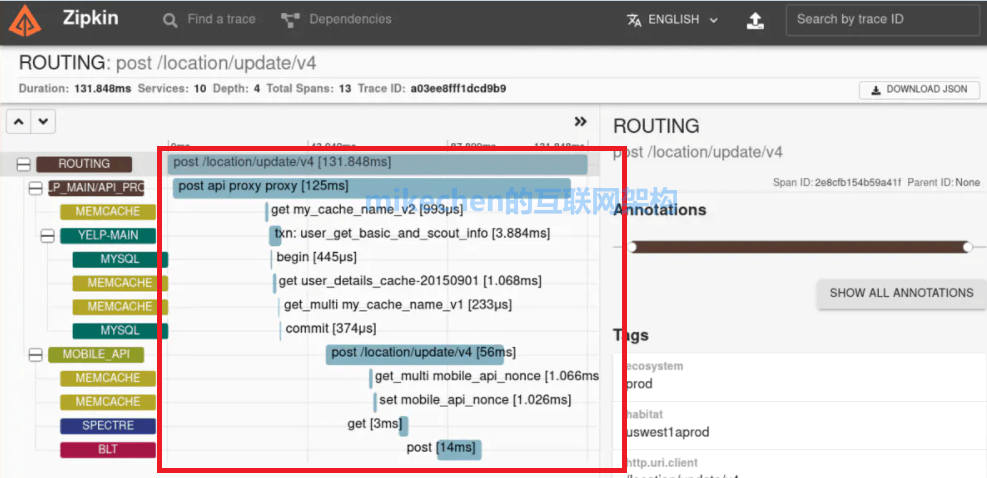987x478 pixels.
Task: Collapse the ROUTING tree node
Action: (23, 165)
